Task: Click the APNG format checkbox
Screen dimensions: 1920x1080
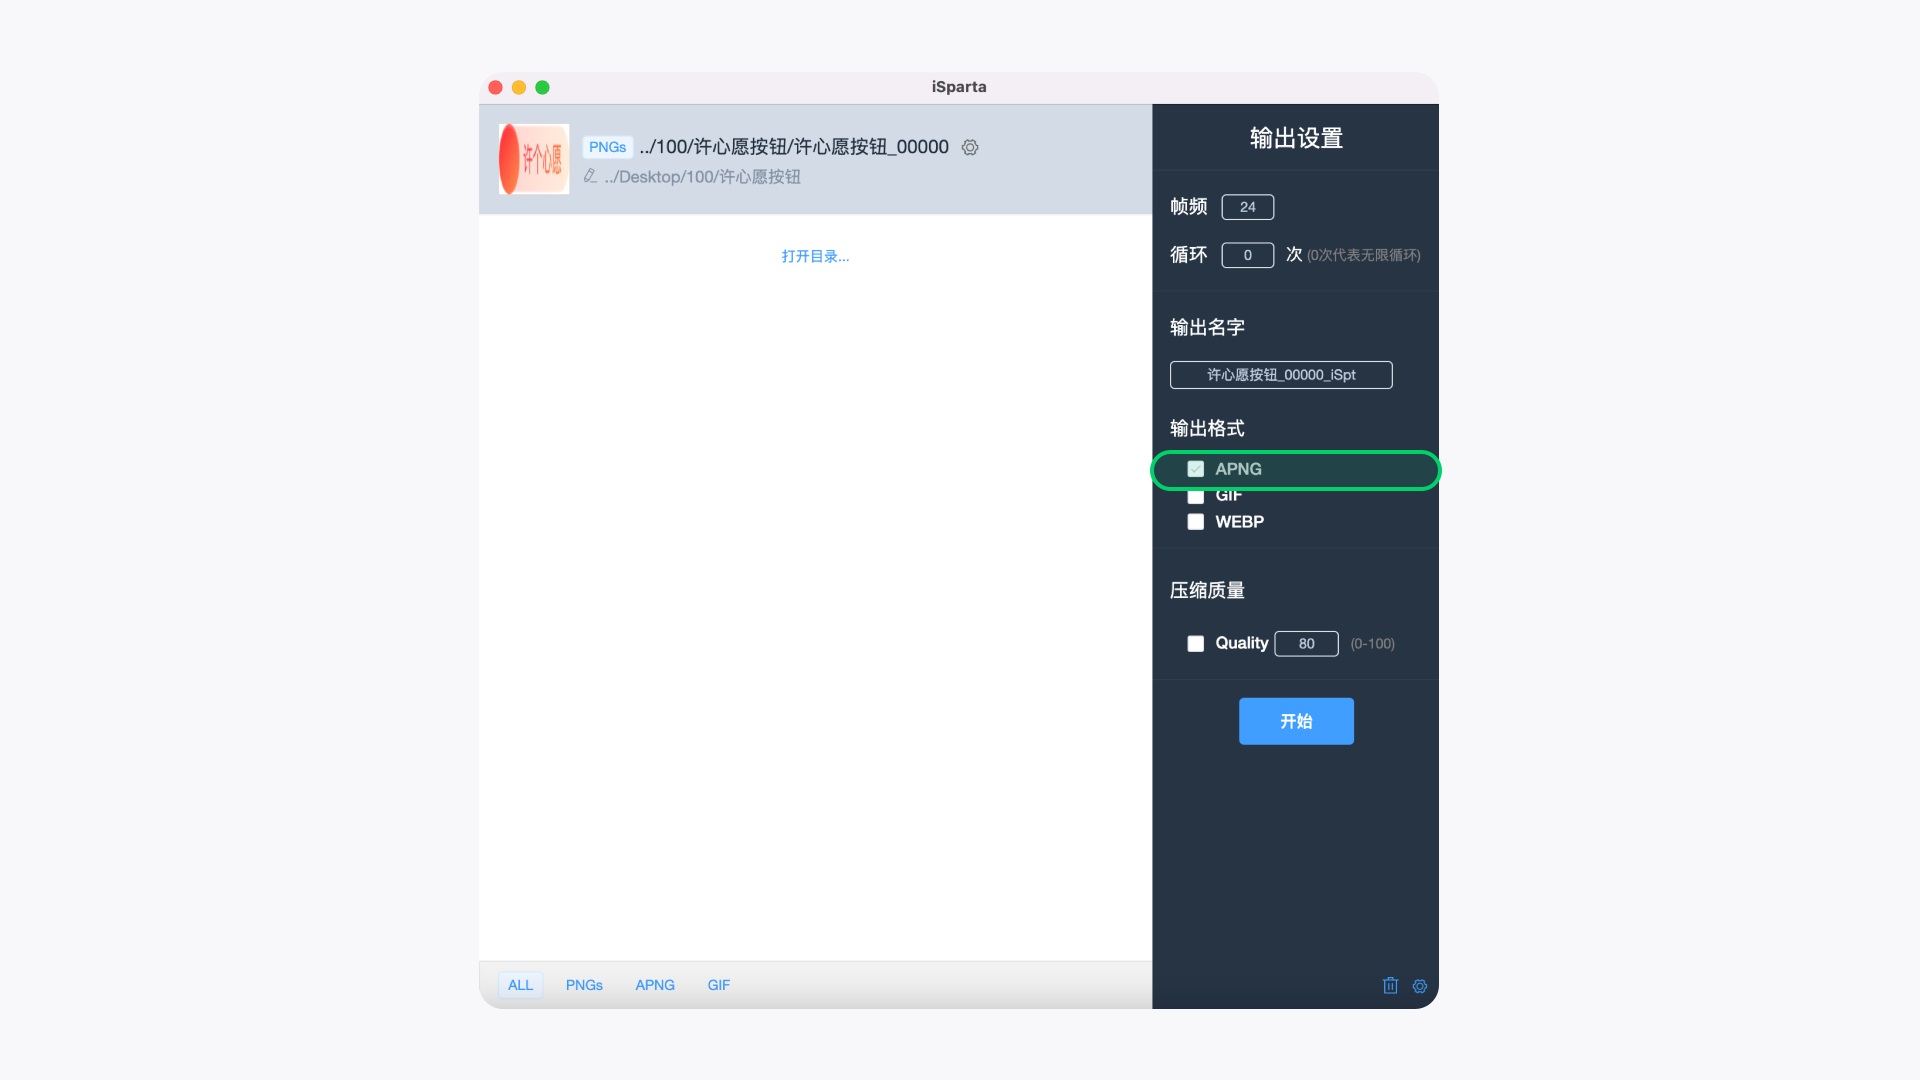Action: pos(1195,468)
